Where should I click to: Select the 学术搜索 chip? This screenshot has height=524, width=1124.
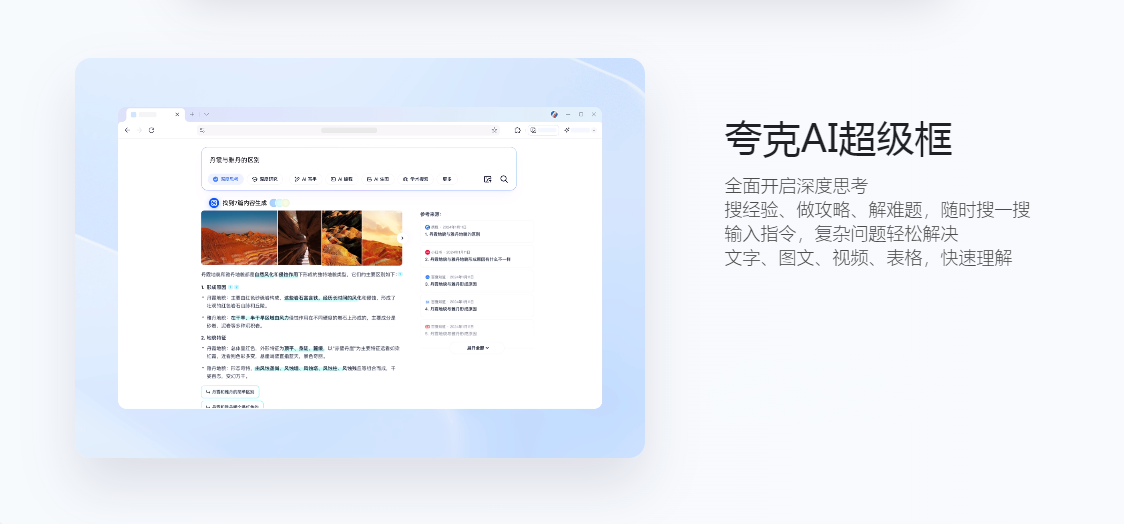416,178
